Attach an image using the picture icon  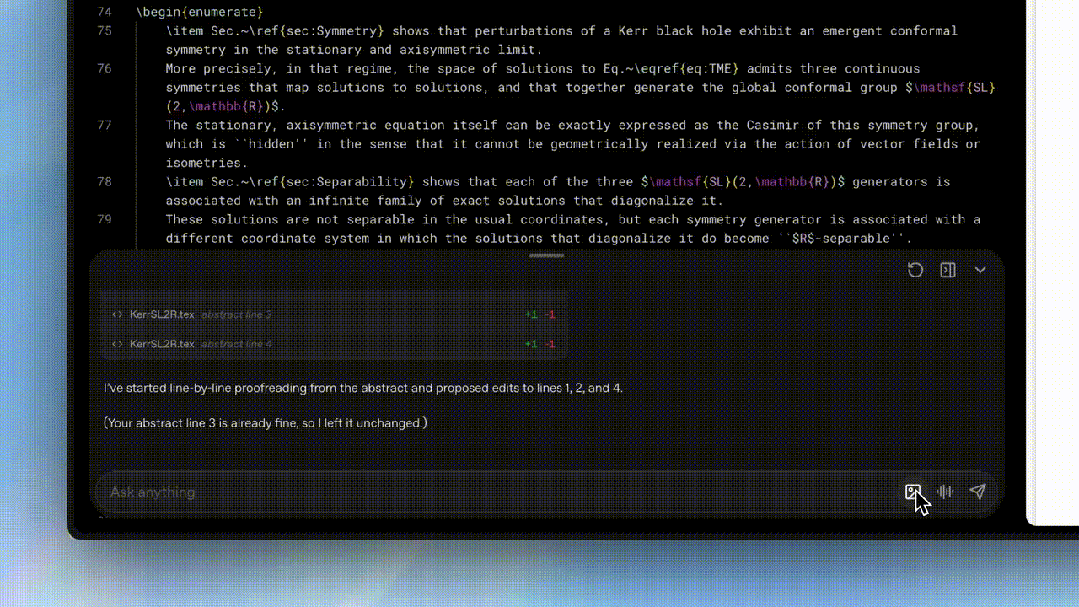click(x=912, y=492)
